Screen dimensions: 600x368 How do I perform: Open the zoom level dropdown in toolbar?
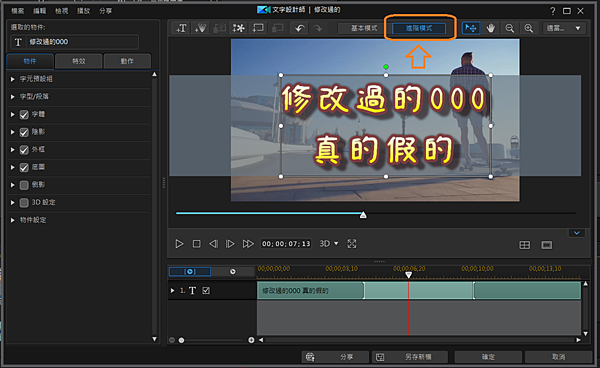pyautogui.click(x=564, y=28)
